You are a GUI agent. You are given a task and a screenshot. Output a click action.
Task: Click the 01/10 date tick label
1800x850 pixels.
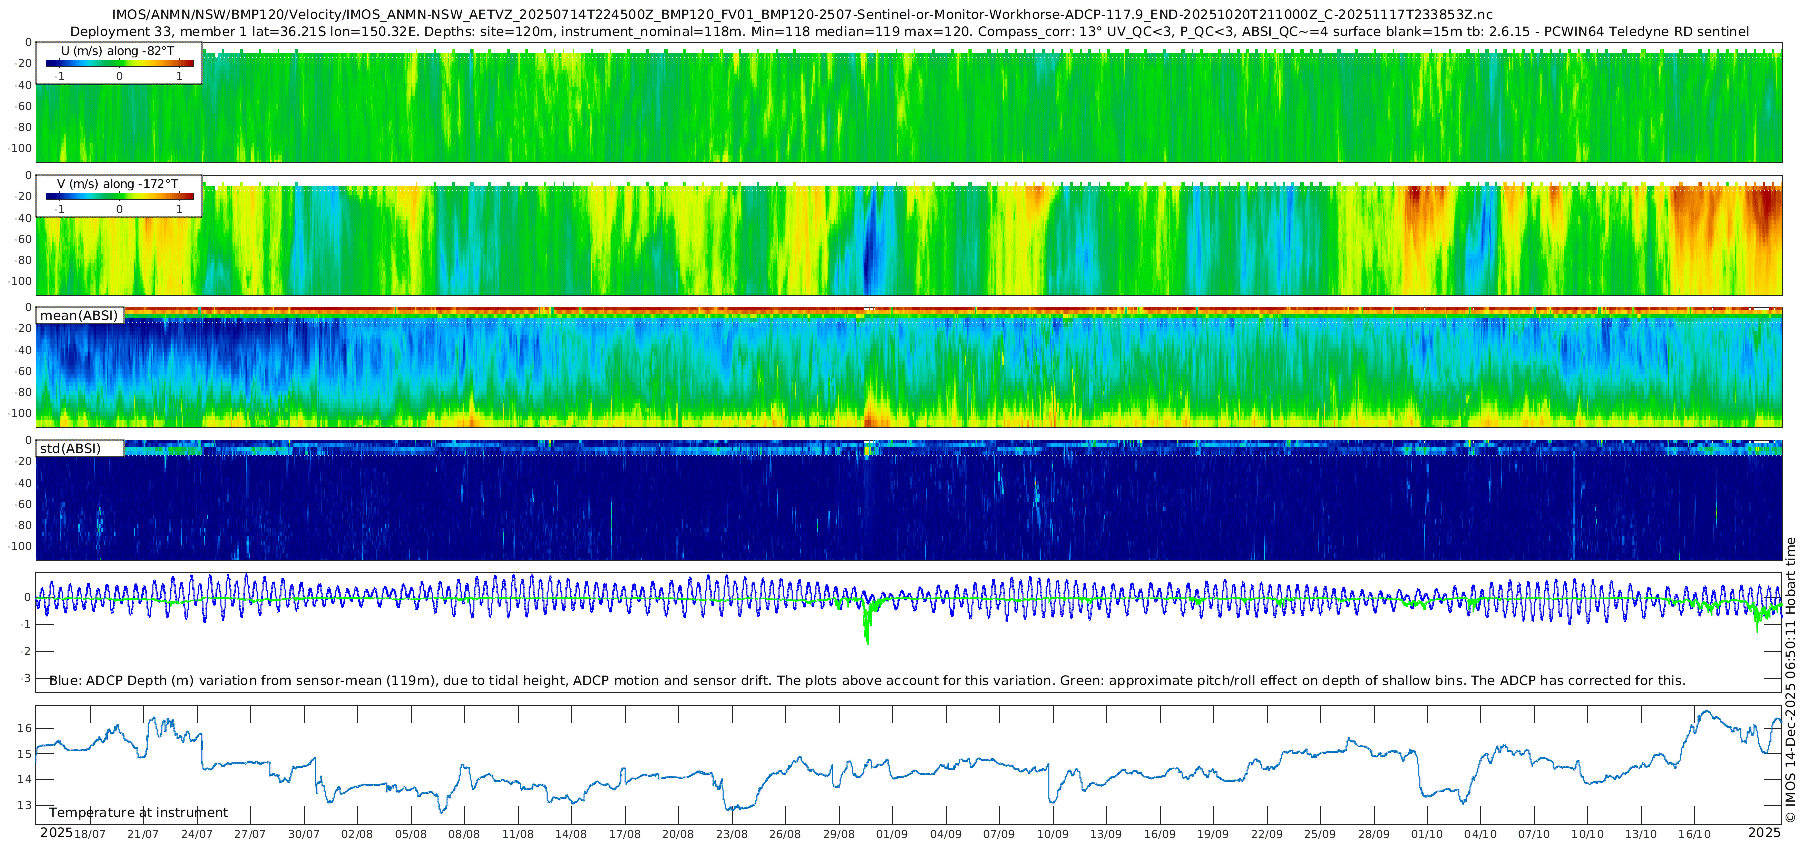tap(1427, 834)
